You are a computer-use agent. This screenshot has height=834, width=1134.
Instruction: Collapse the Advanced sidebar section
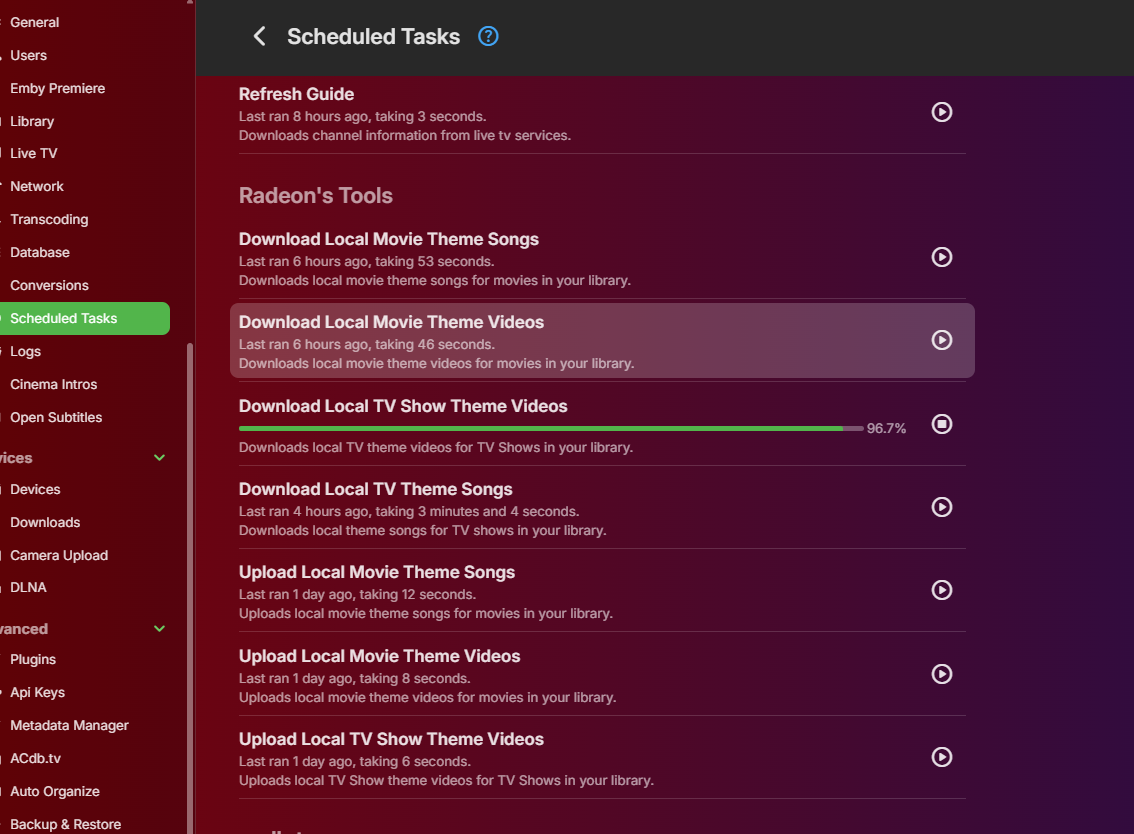[x=159, y=629]
